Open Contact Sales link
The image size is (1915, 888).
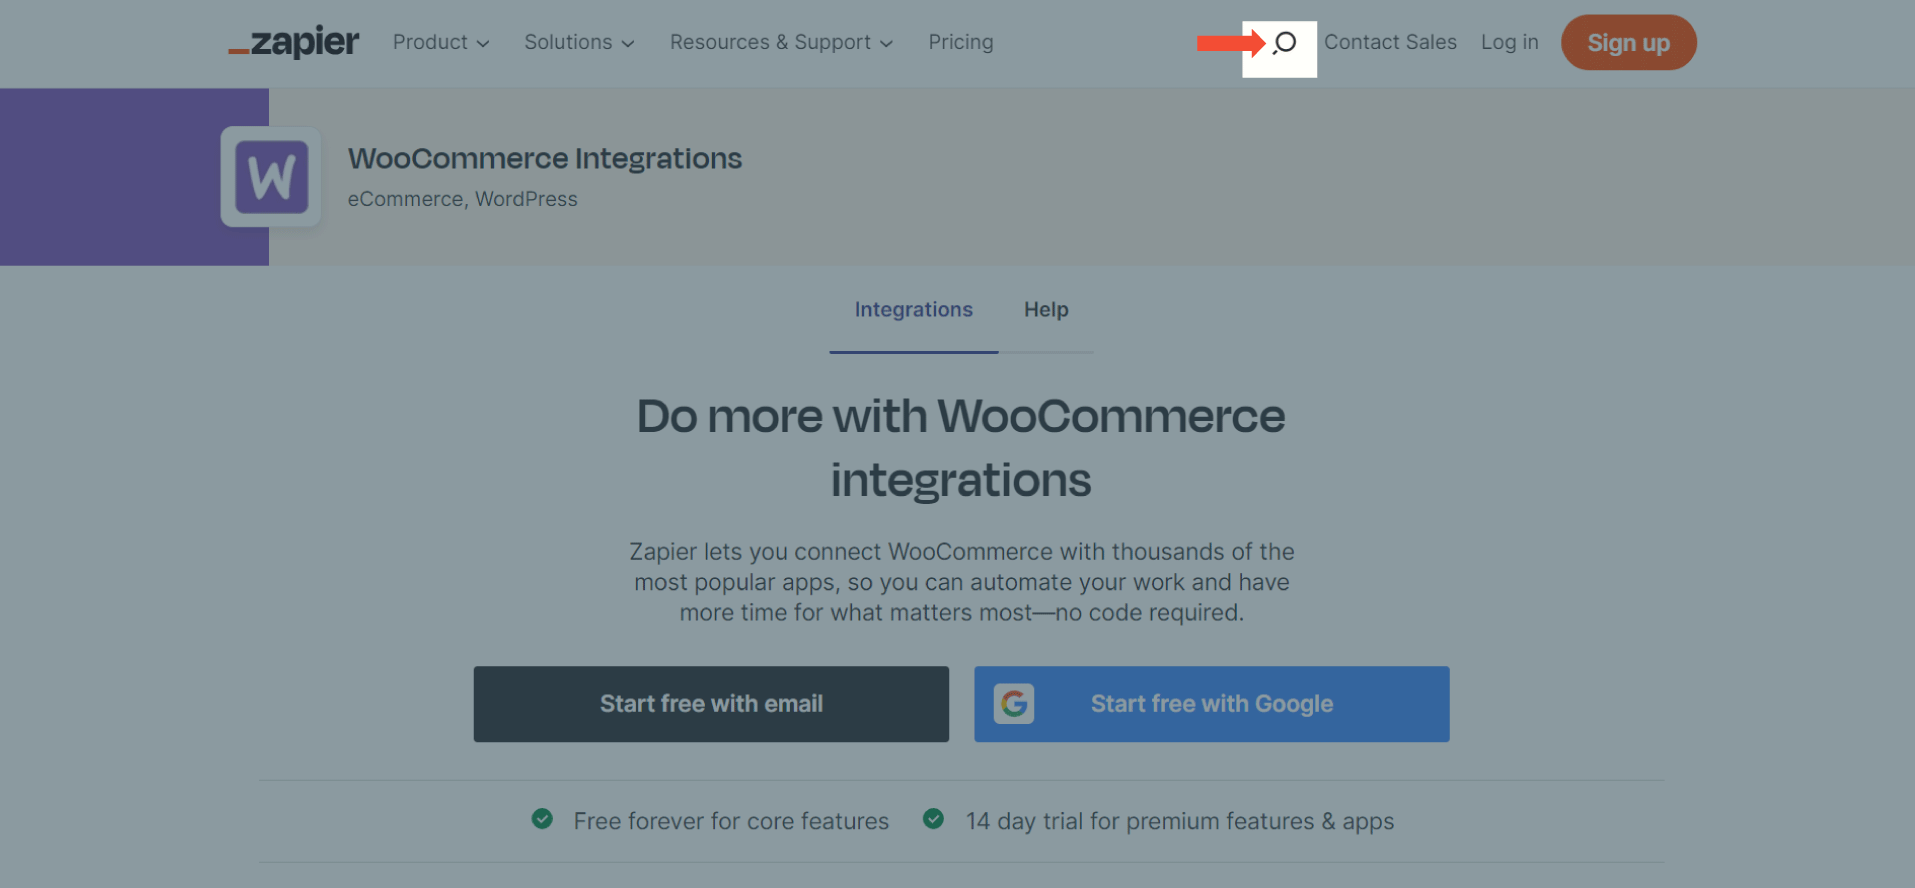coord(1390,42)
